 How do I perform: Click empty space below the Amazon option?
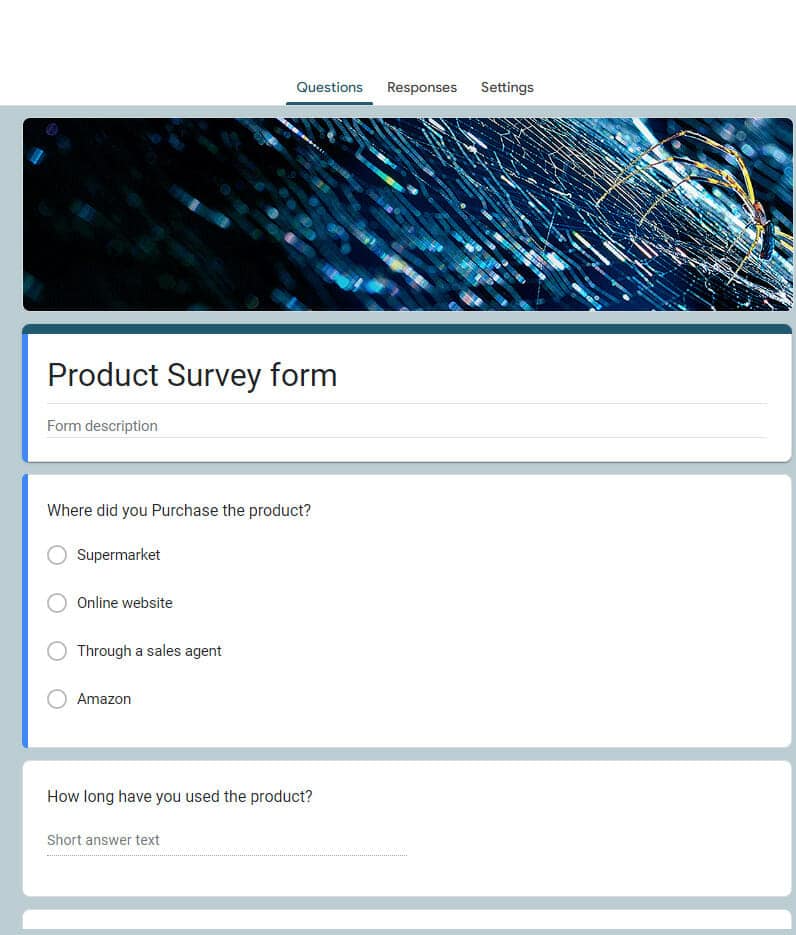(x=400, y=730)
